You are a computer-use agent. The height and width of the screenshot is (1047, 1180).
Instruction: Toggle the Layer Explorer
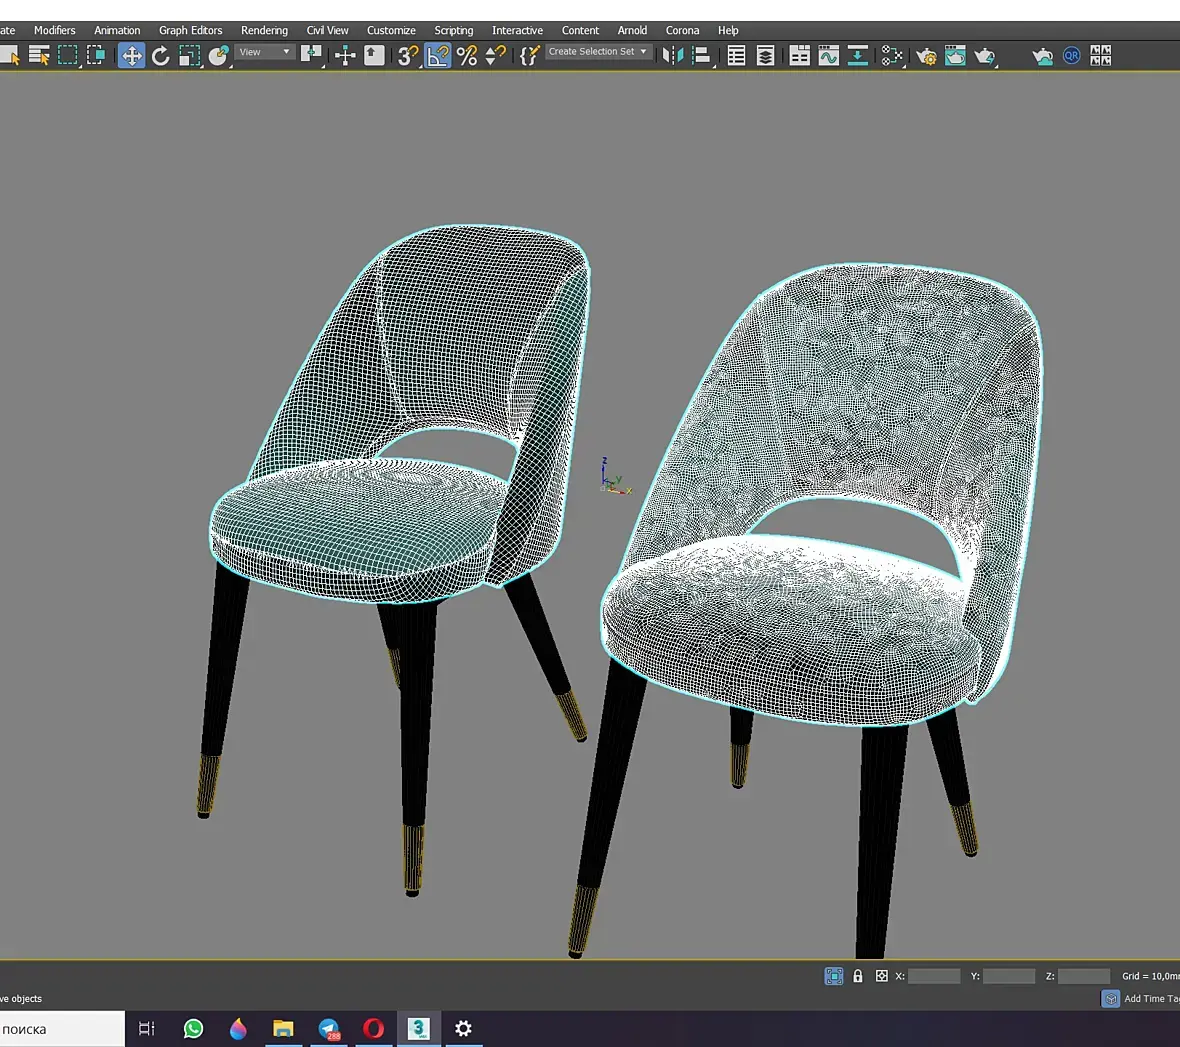[x=765, y=56]
